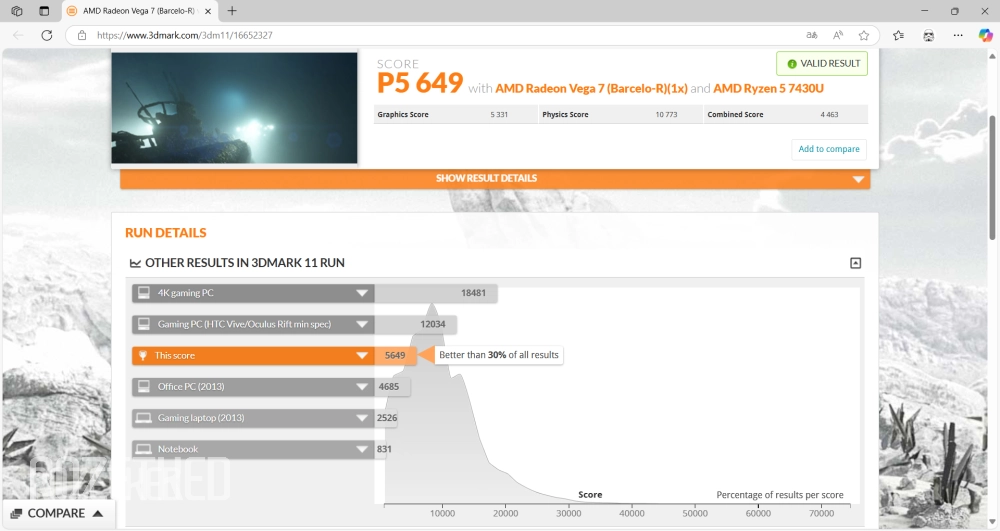Open a new browser tab
The image size is (1000, 531).
point(232,11)
